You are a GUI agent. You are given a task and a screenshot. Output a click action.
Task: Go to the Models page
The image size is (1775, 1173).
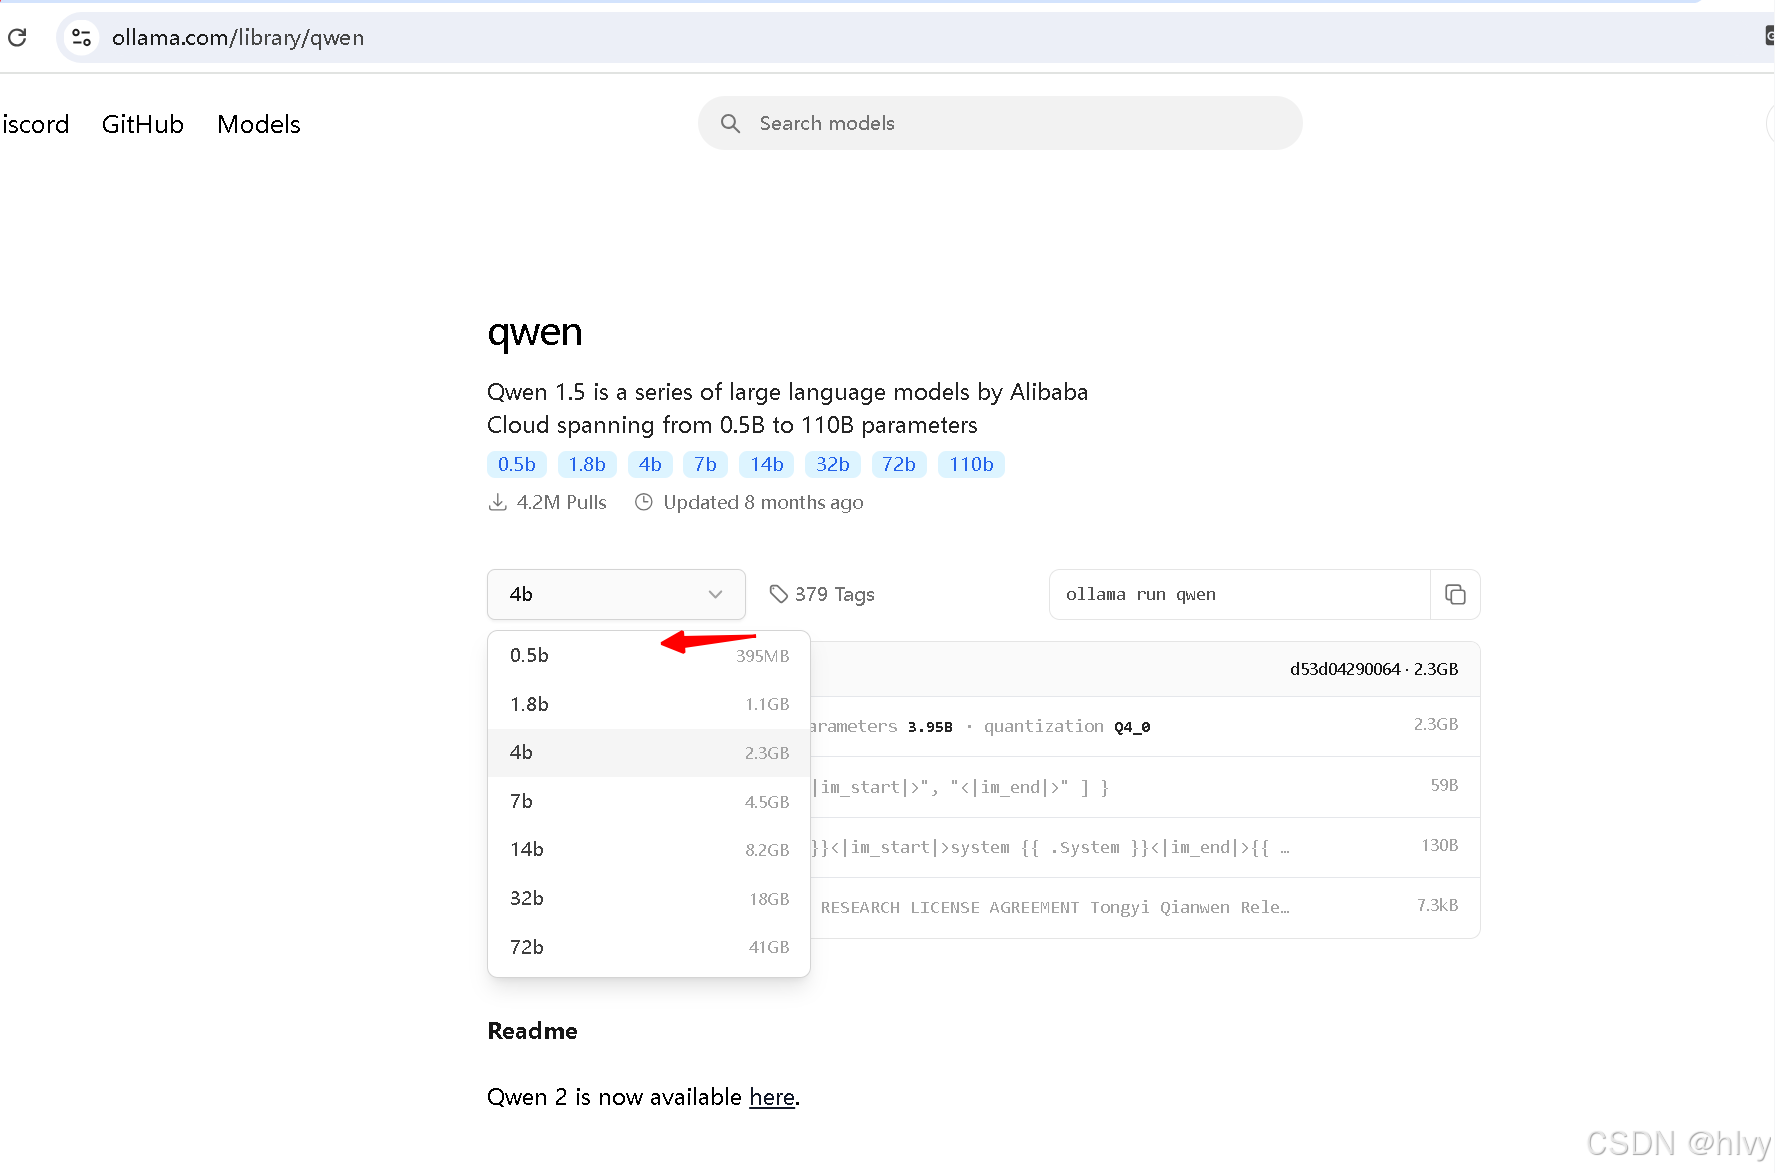[x=259, y=124]
